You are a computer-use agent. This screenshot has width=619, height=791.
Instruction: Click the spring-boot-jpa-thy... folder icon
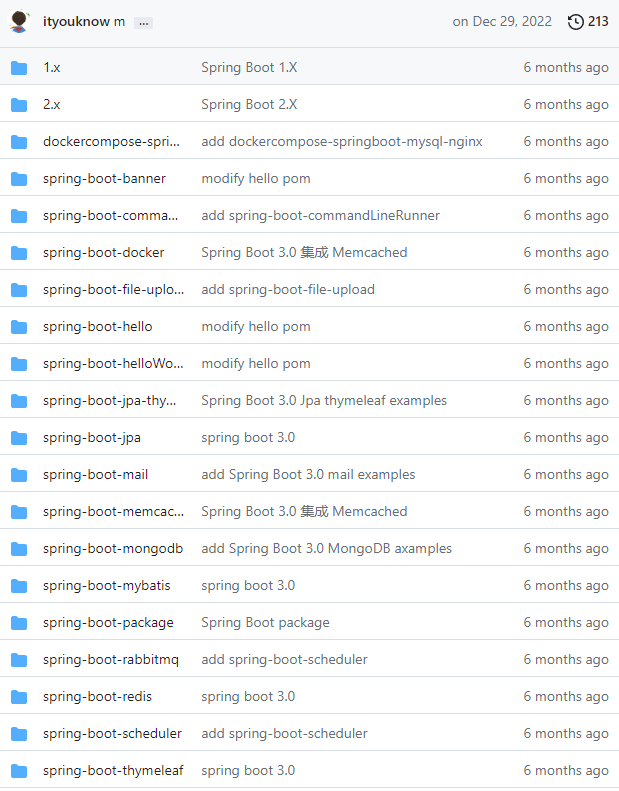pos(19,401)
